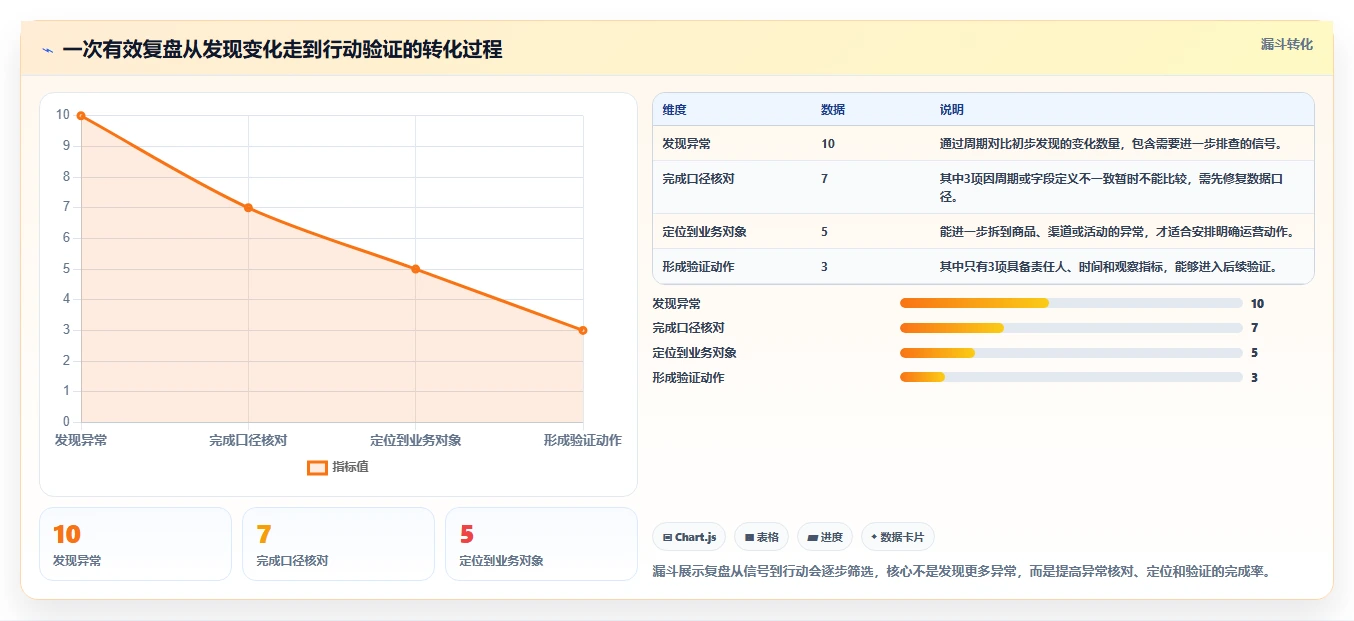This screenshot has width=1354, height=621.
Task: Click the x-axis label 形成验证动作
Action: coord(583,440)
